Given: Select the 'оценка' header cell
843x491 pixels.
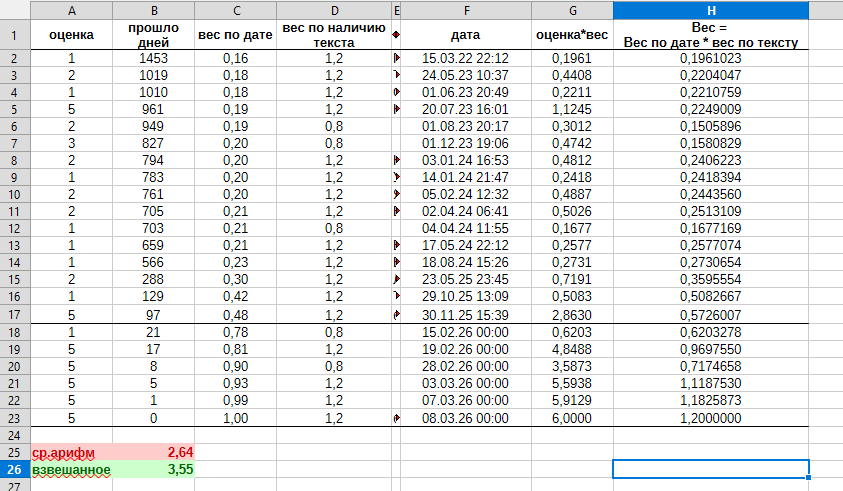Looking at the screenshot, I should point(71,35).
